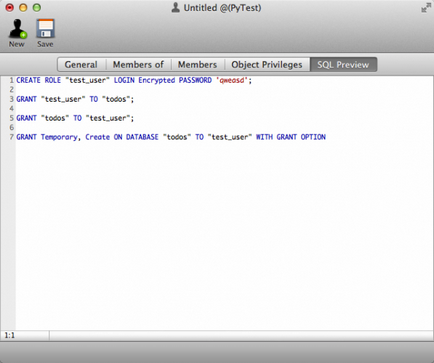Click line number 1 in the gutter
The width and height of the screenshot is (434, 363).
click(11, 80)
